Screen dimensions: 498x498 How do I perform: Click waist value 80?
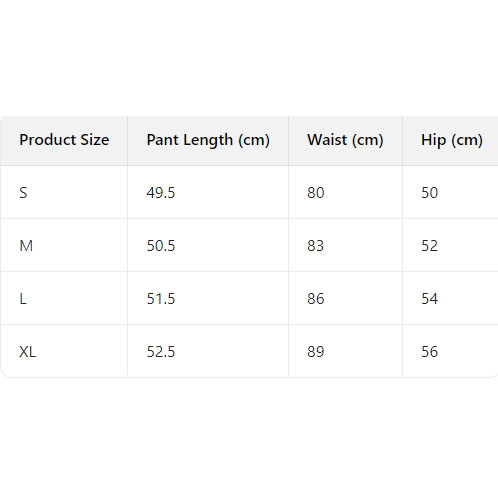tap(316, 193)
